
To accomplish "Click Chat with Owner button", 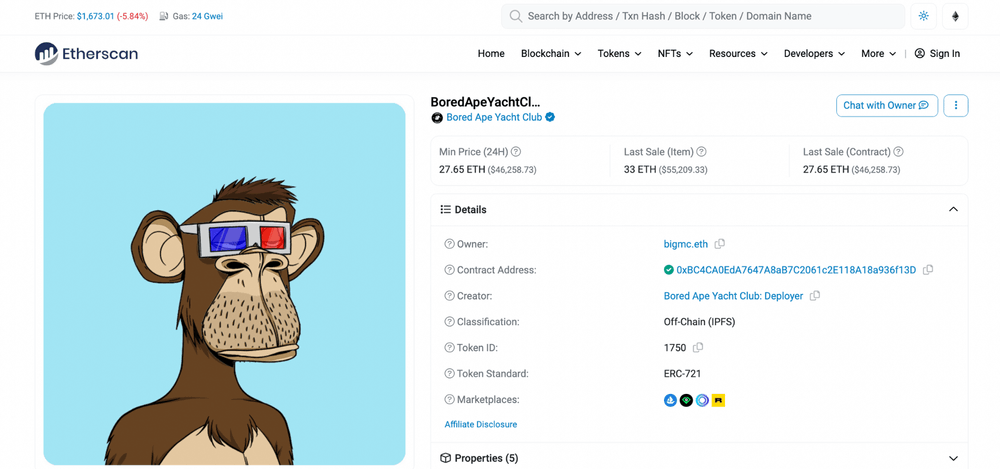I will point(886,105).
